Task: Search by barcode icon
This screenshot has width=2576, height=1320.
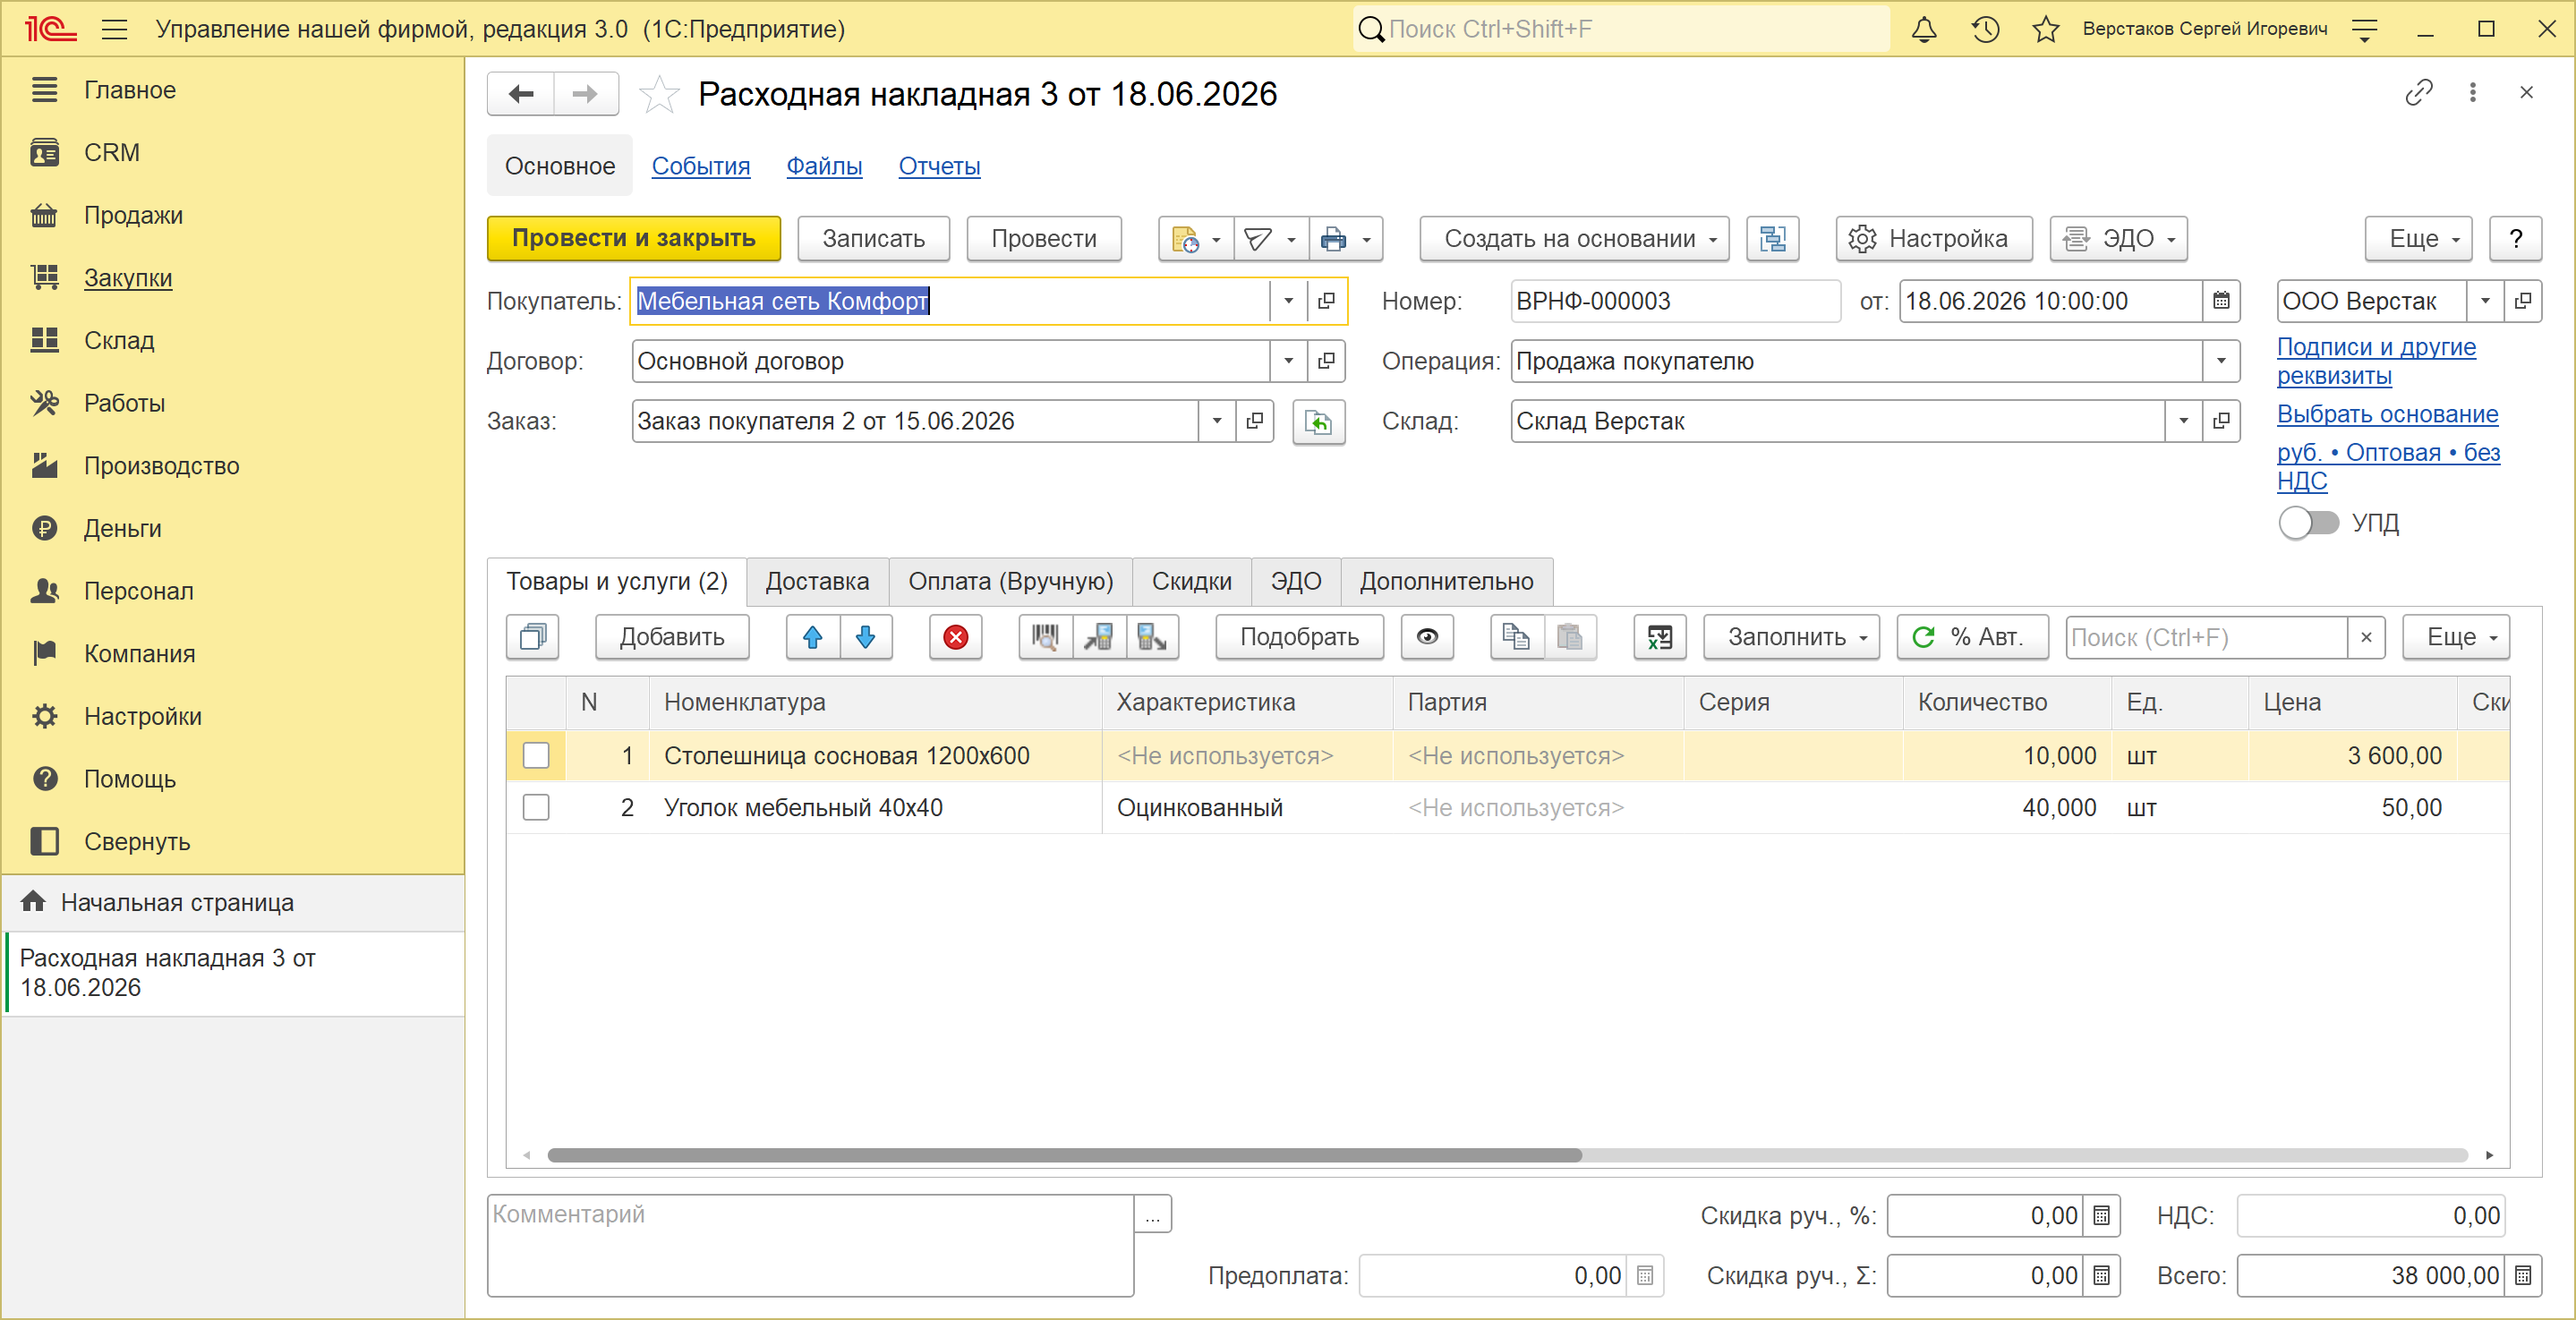Action: [1045, 637]
